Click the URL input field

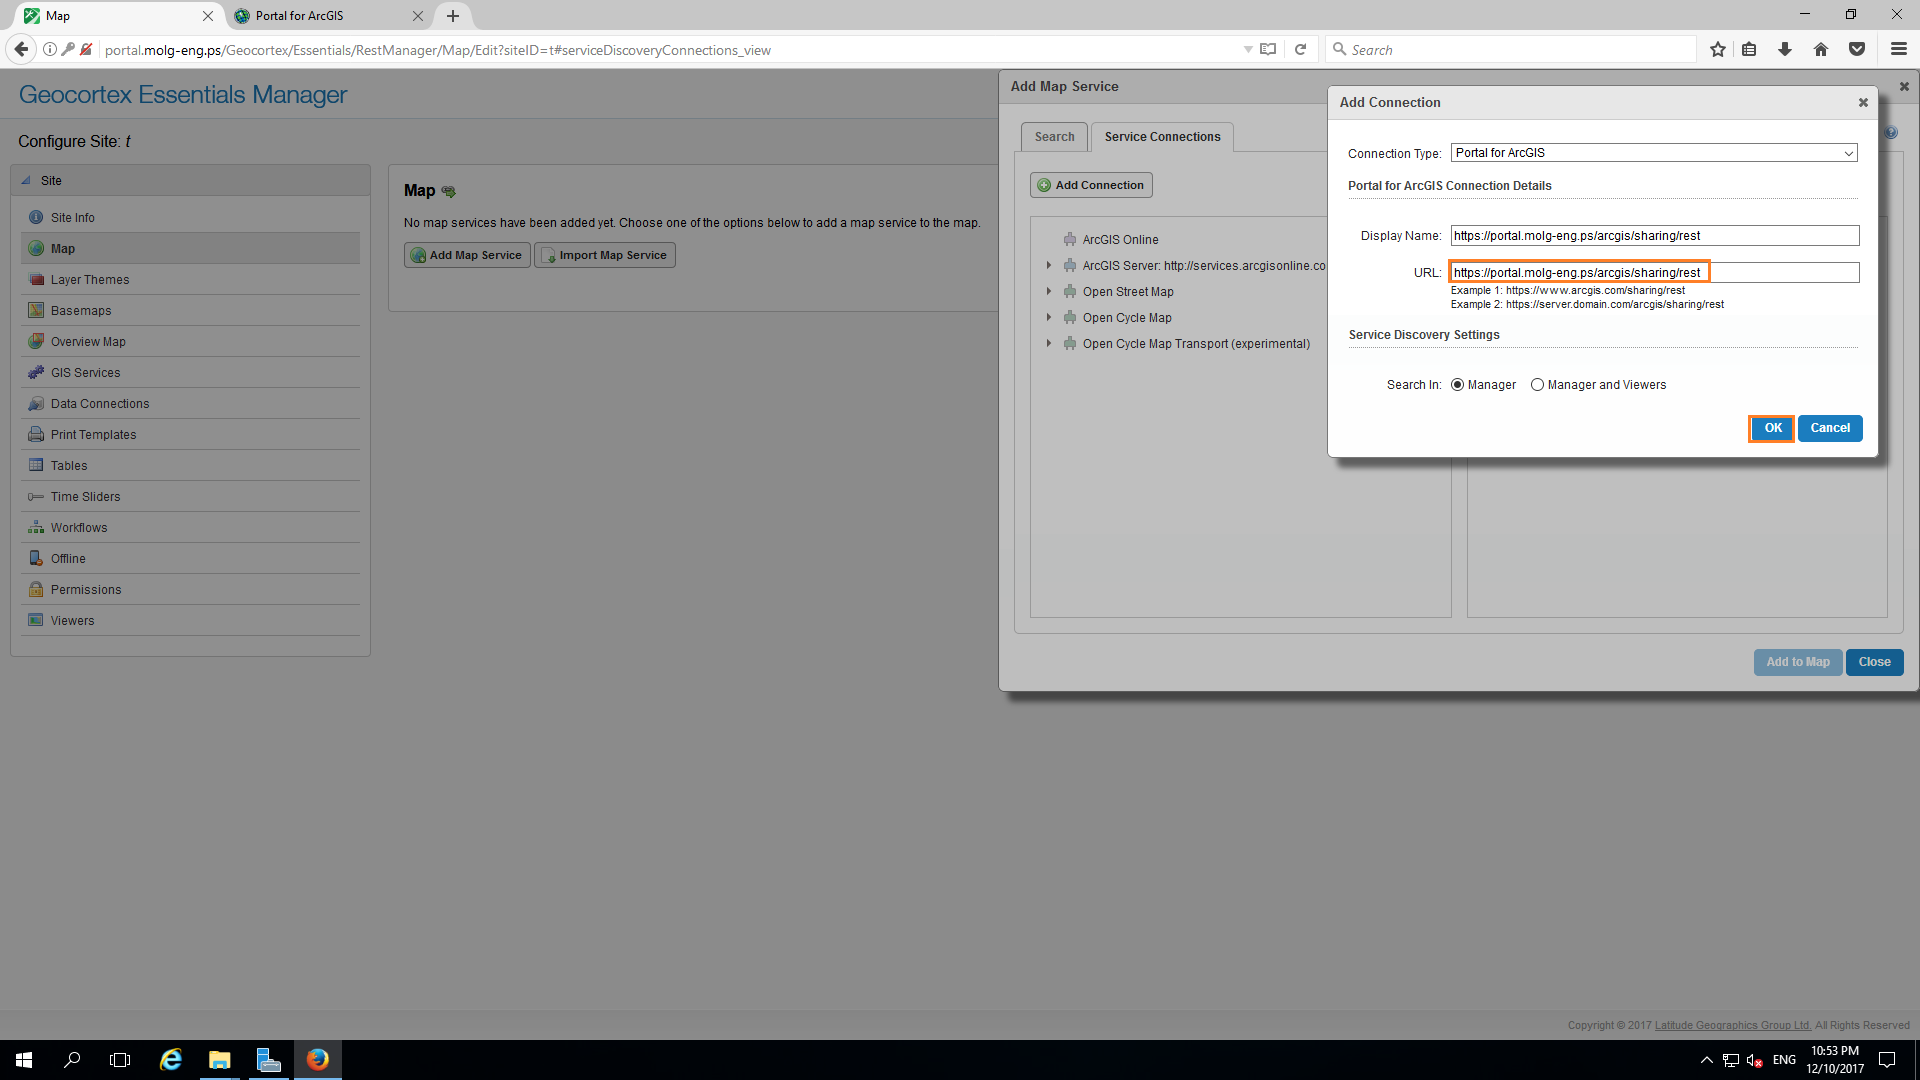pos(1655,273)
